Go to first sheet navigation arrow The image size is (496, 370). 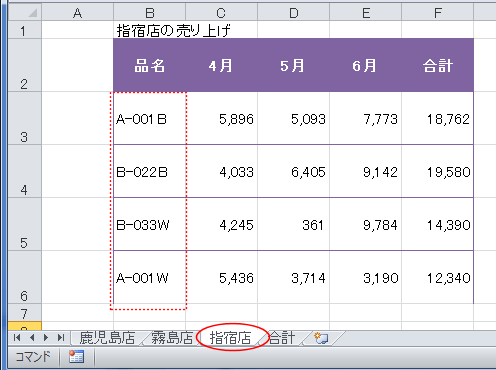click(x=17, y=338)
